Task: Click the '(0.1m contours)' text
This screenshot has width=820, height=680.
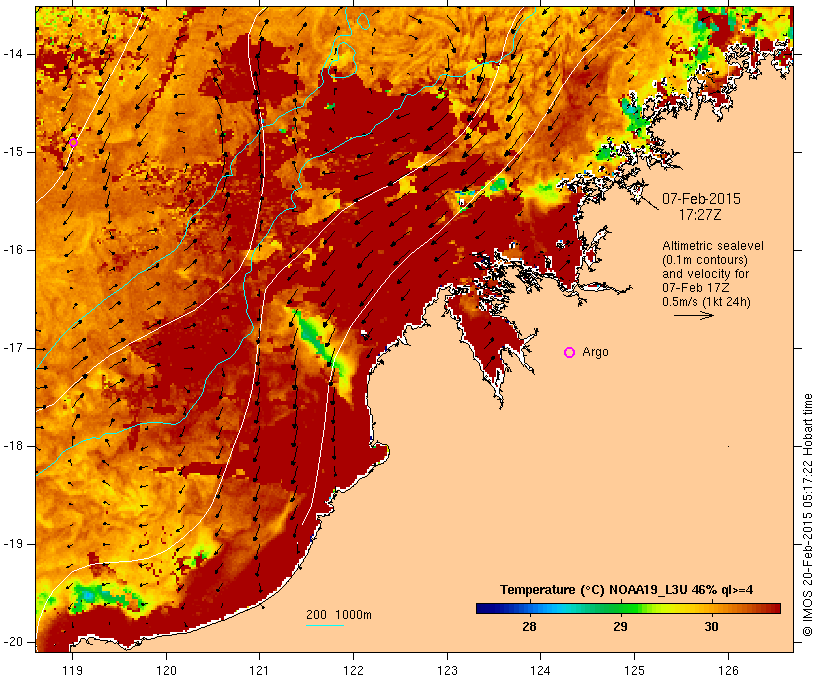Action: [x=705, y=260]
